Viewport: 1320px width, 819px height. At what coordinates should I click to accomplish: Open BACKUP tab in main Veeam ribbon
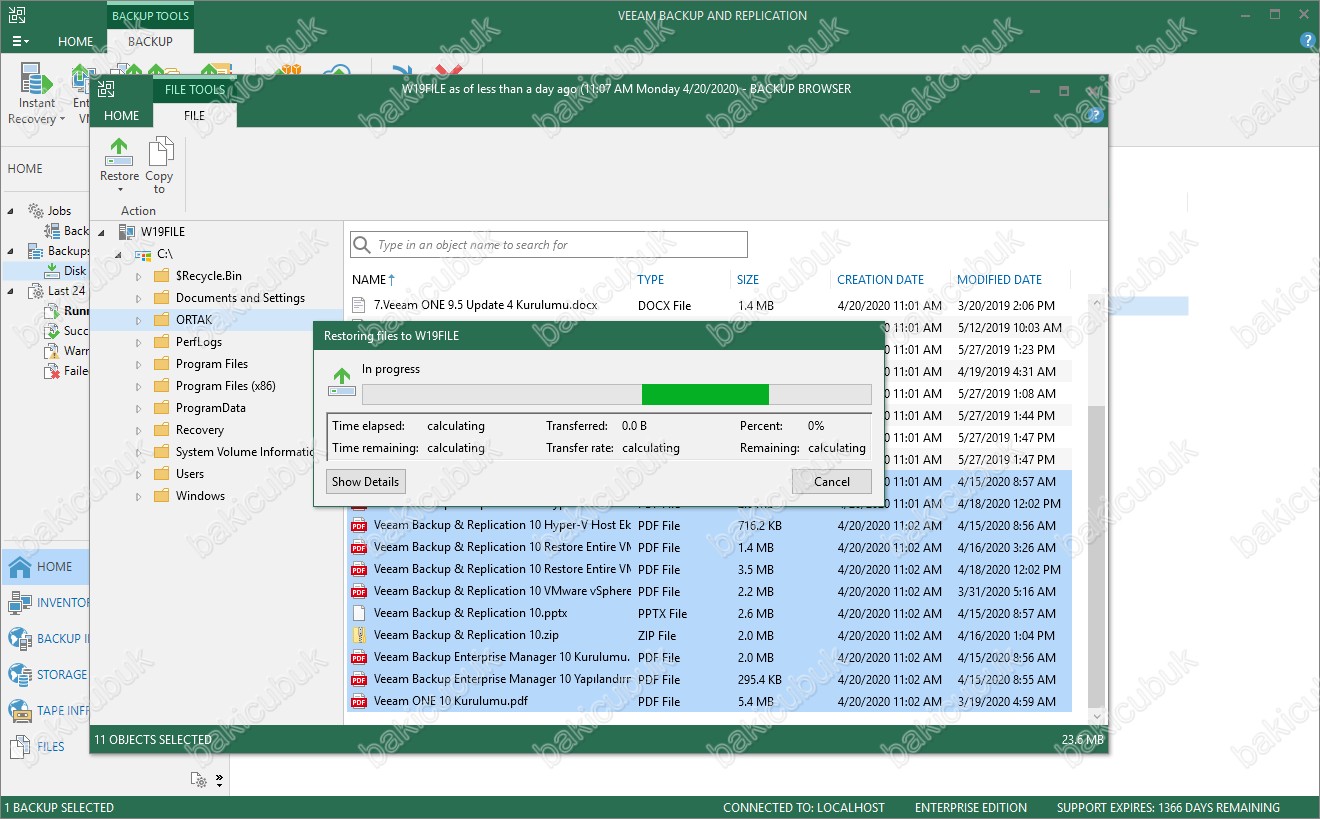(x=150, y=42)
